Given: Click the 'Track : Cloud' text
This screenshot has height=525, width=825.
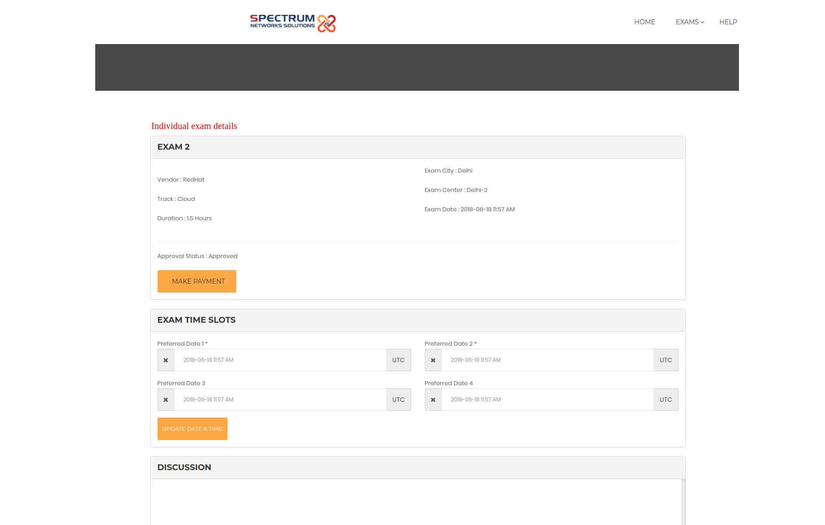Looking at the screenshot, I should (176, 199).
